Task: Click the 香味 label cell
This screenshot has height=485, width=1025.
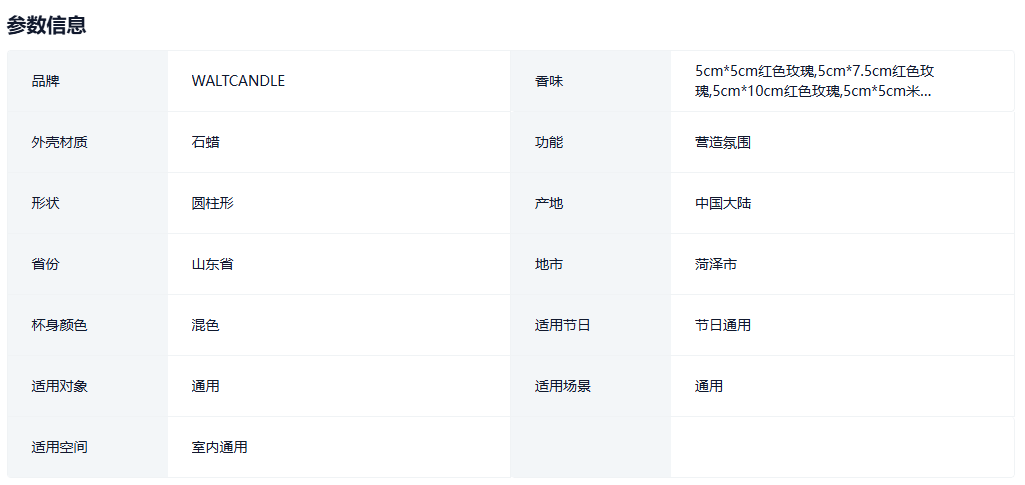Action: 549,81
